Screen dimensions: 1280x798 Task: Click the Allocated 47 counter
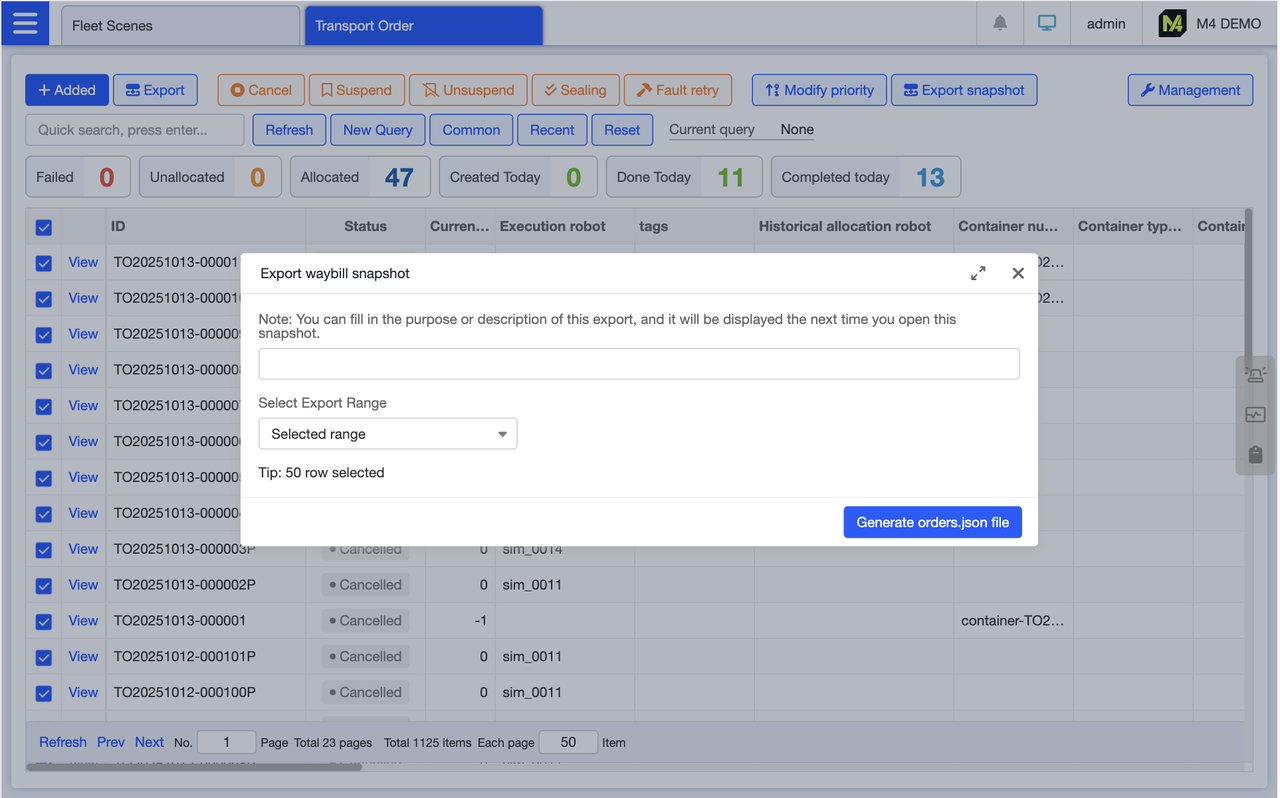tap(360, 176)
